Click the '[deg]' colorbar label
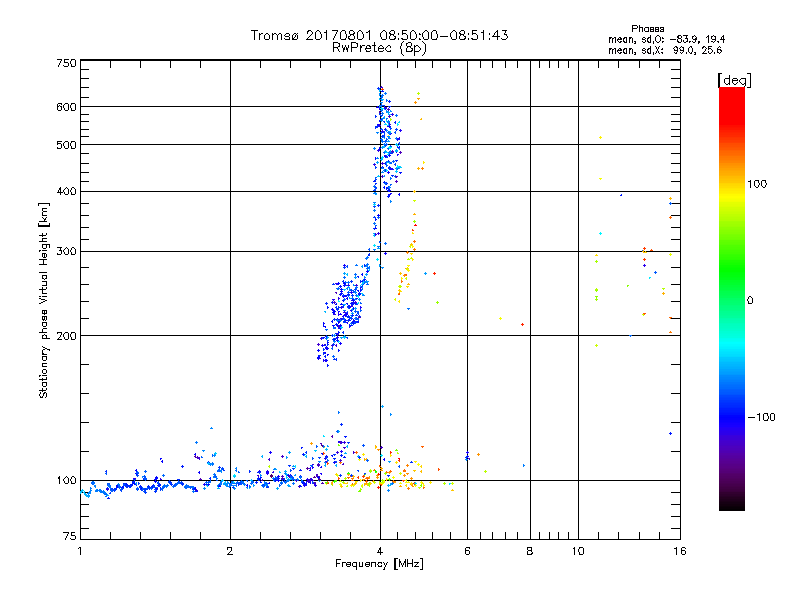800x600 pixels. tap(734, 80)
